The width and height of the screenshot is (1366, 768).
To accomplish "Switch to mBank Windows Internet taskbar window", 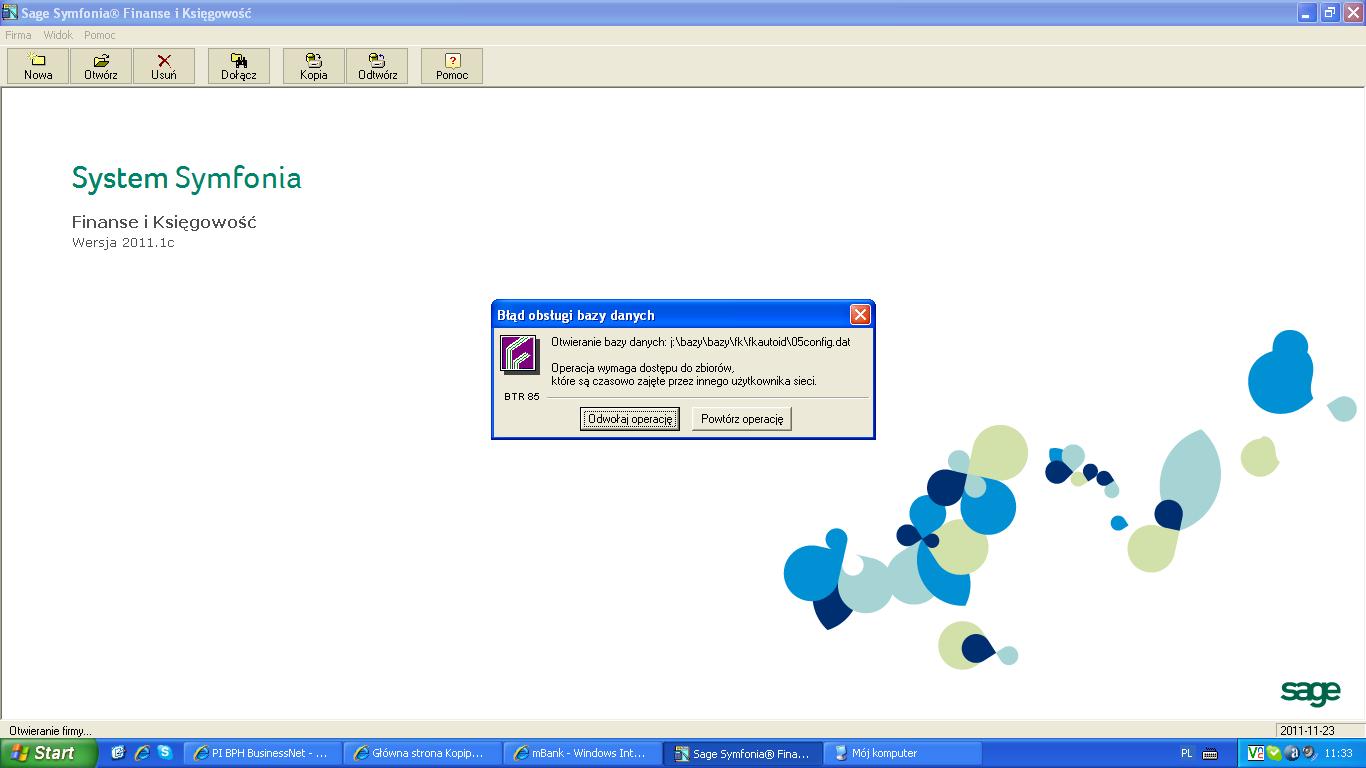I will [x=582, y=753].
